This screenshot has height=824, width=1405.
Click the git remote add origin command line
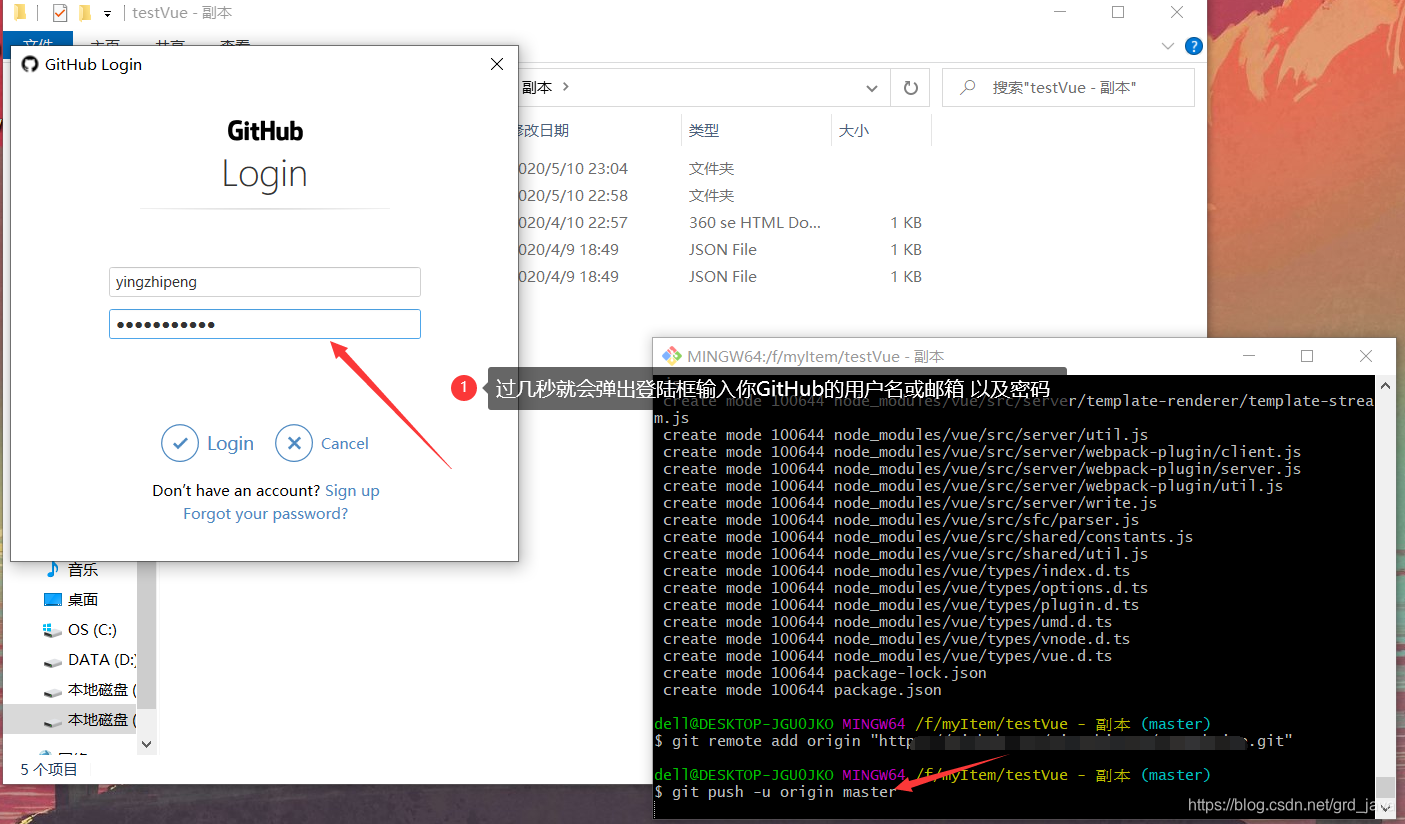point(973,741)
